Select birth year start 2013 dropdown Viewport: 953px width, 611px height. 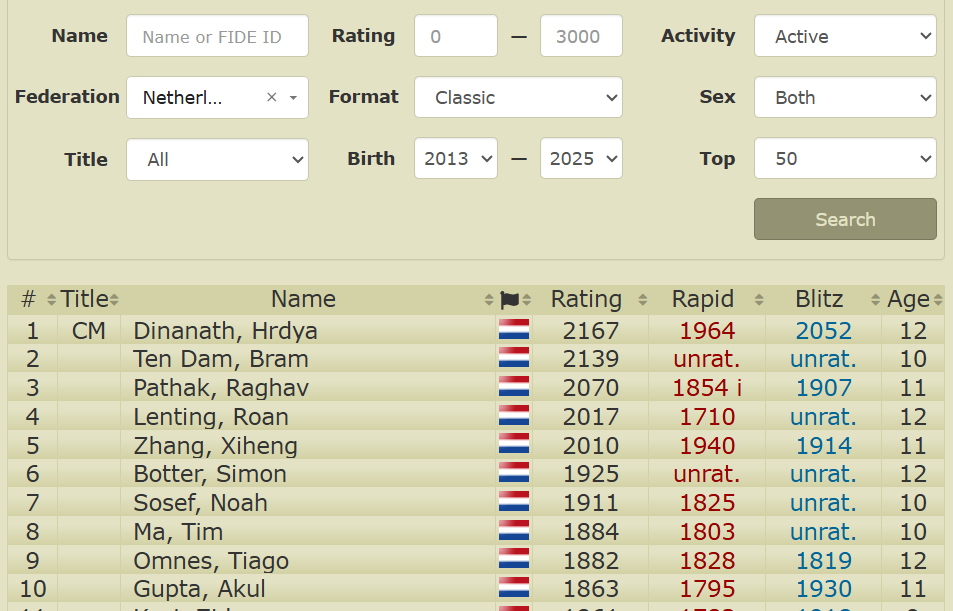(455, 160)
